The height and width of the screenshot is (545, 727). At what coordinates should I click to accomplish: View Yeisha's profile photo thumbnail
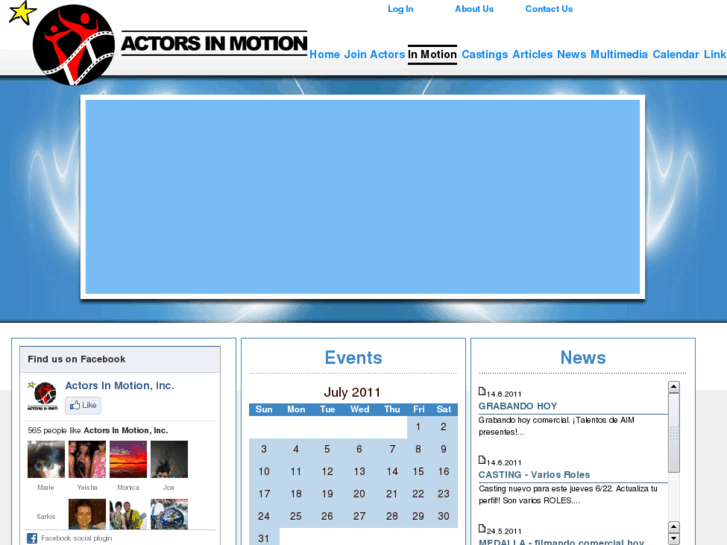pos(87,459)
